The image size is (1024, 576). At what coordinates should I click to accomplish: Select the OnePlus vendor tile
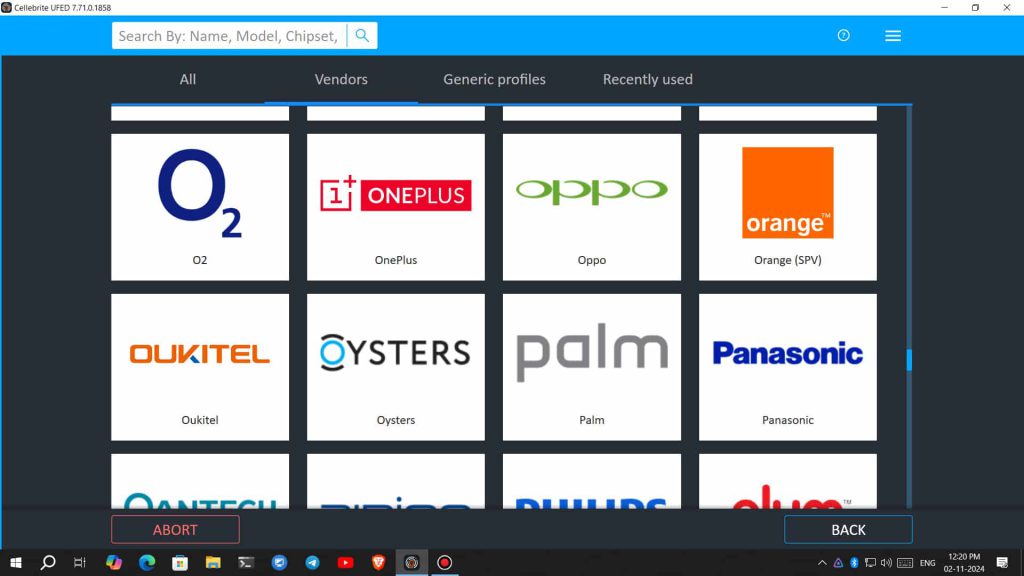tap(396, 207)
